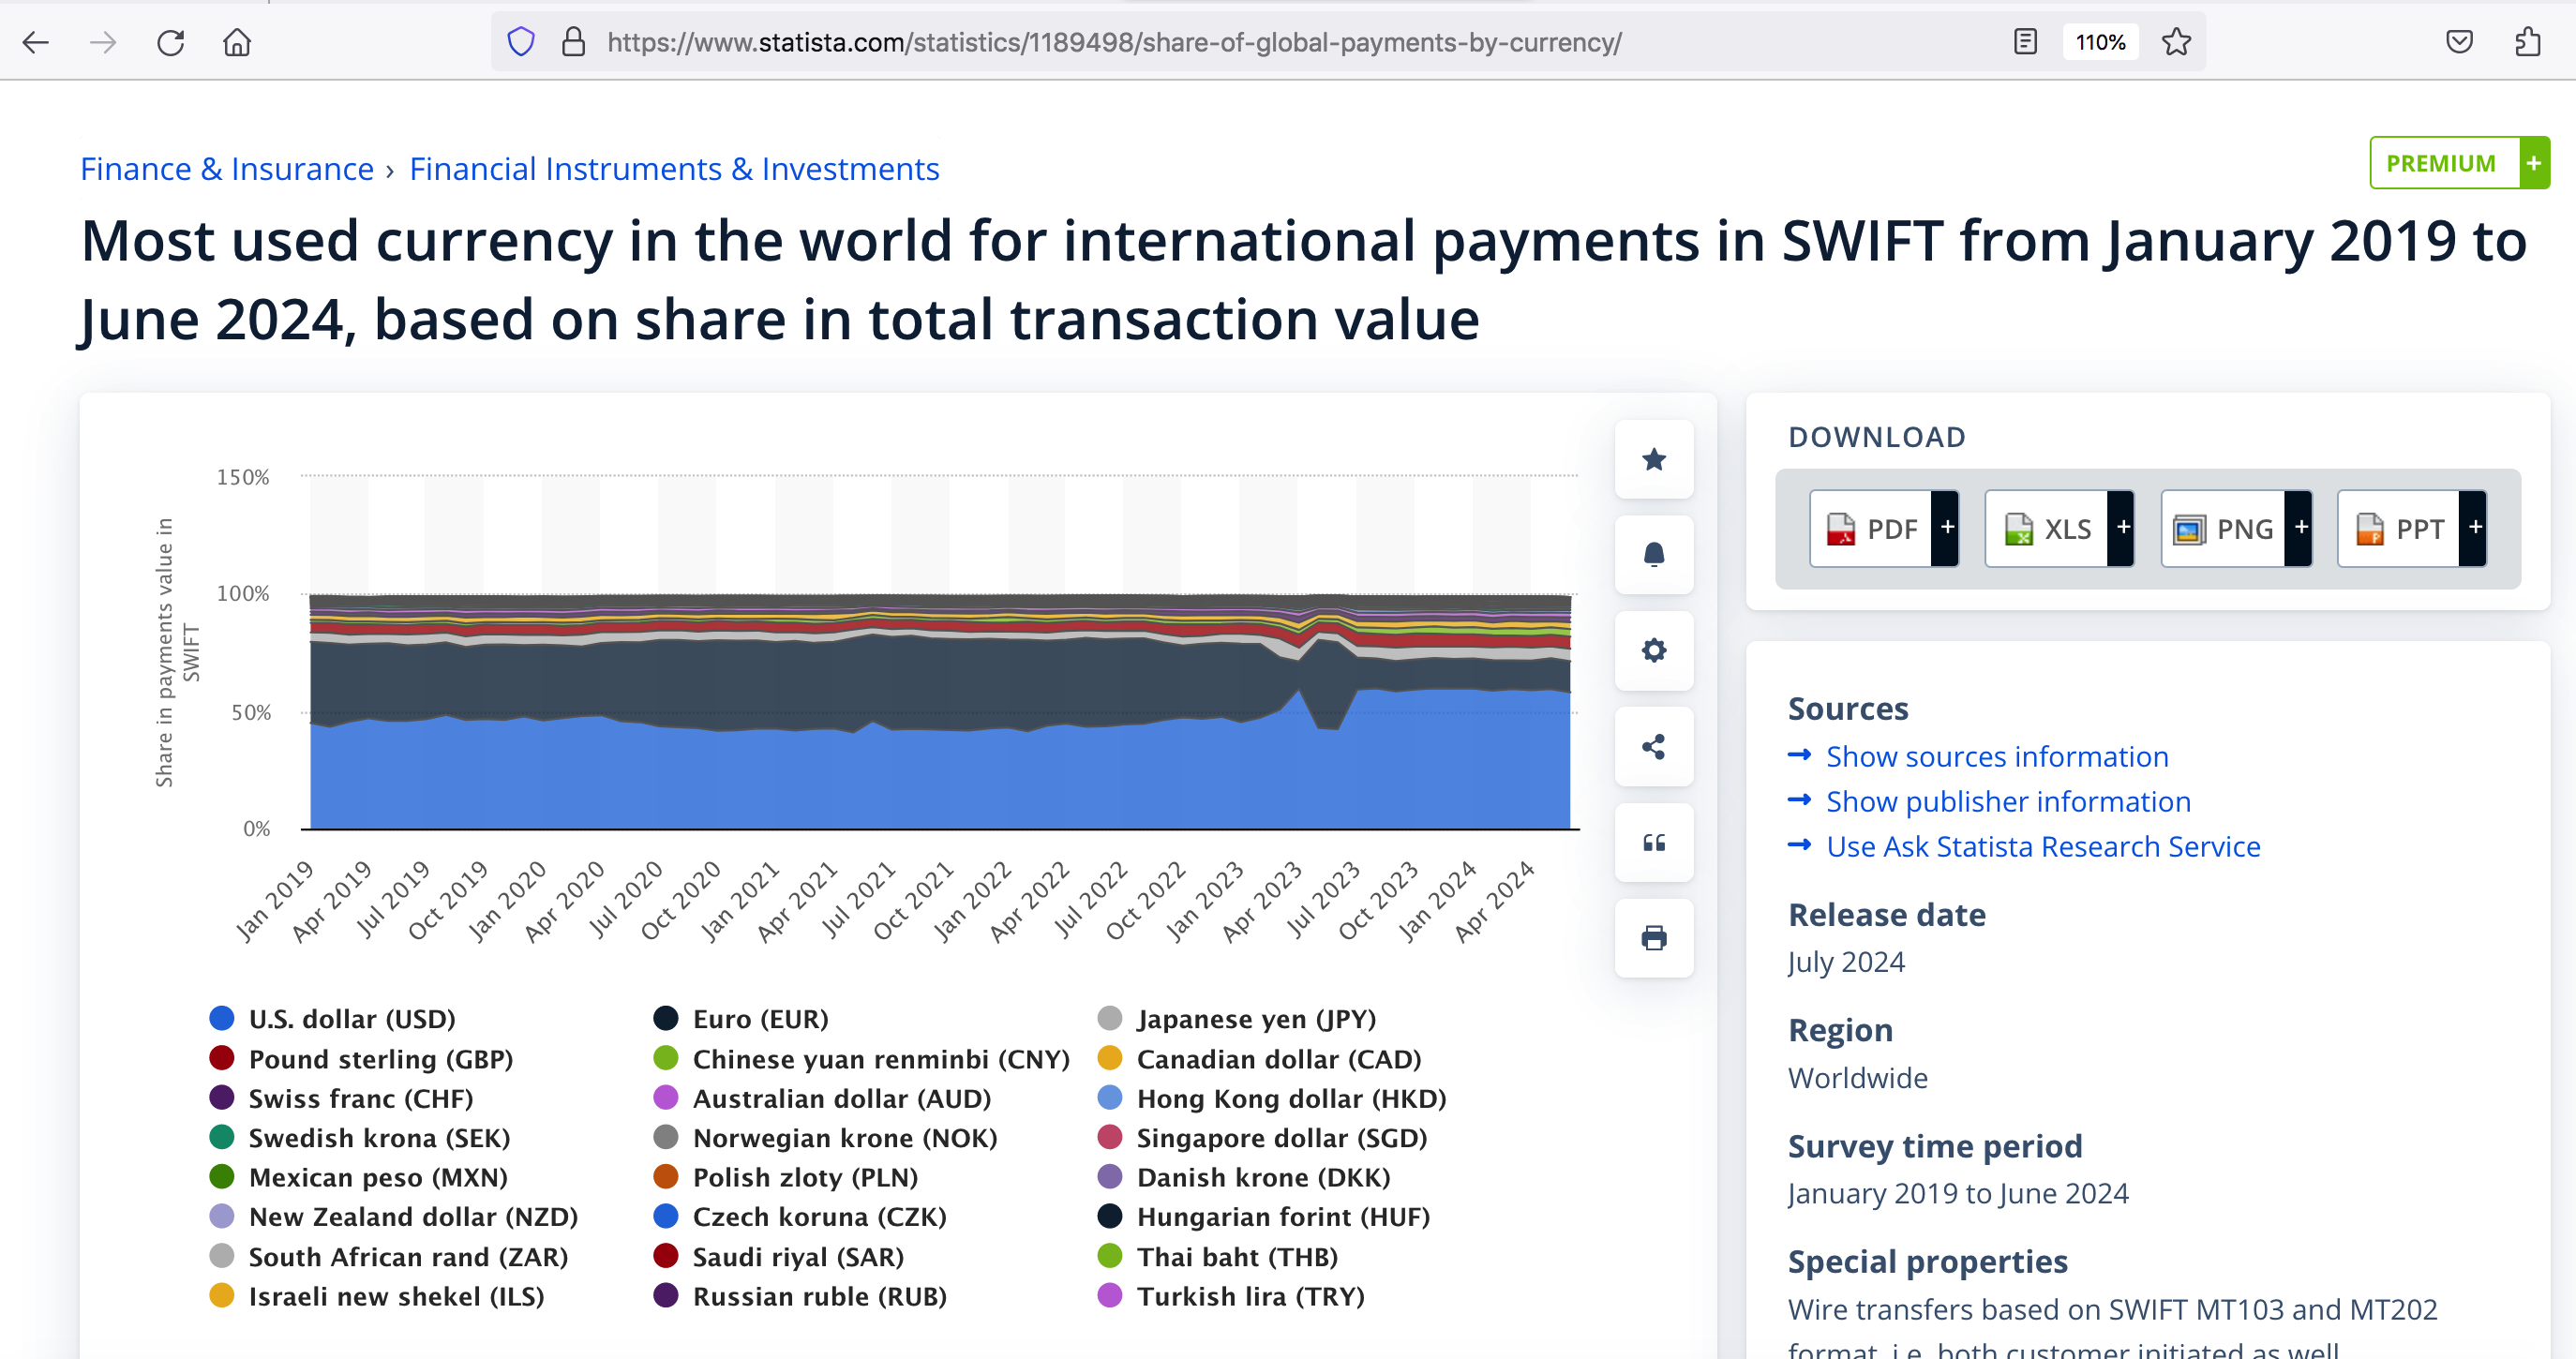The image size is (2576, 1359).
Task: Open Finance & Insurance breadcrumb
Action: (227, 169)
